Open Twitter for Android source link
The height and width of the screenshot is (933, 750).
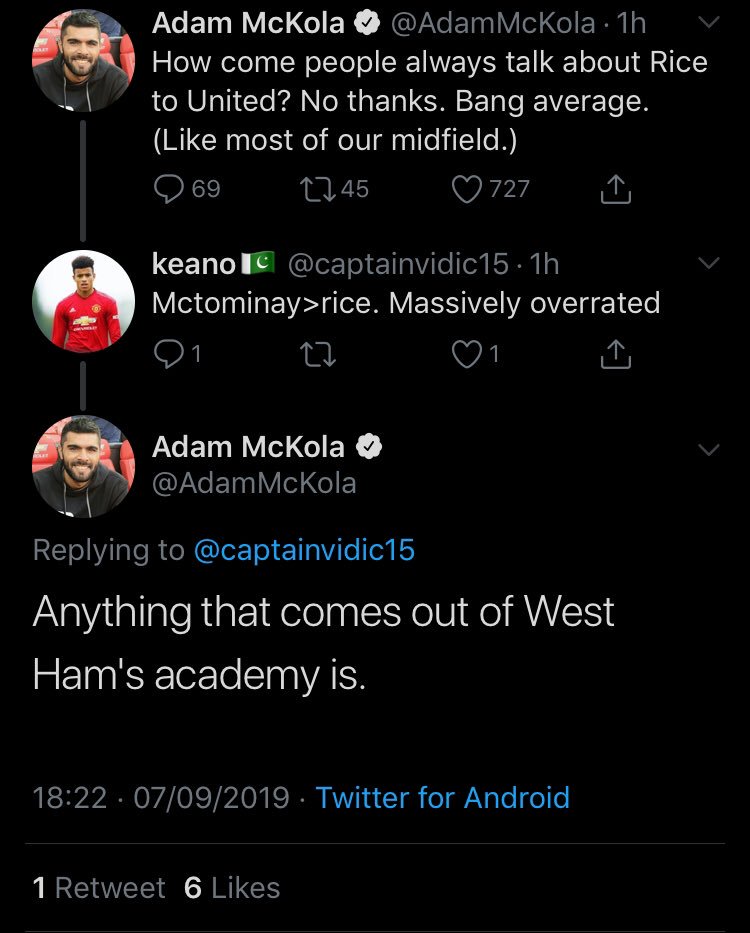pyautogui.click(x=442, y=797)
